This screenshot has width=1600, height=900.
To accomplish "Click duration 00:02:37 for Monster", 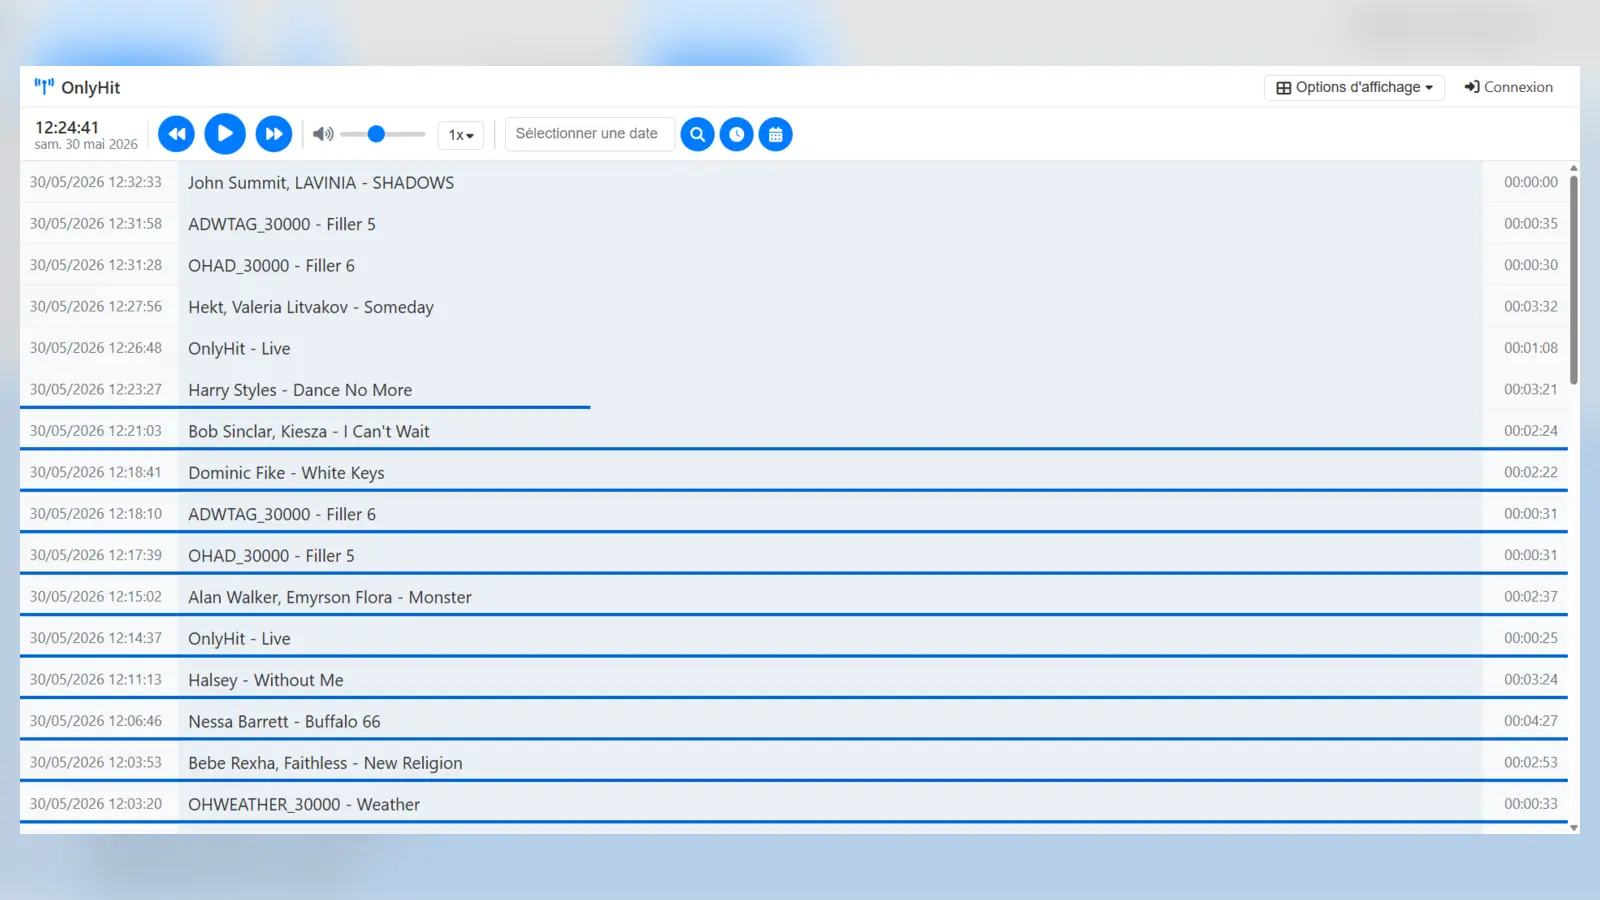I will (1530, 596).
